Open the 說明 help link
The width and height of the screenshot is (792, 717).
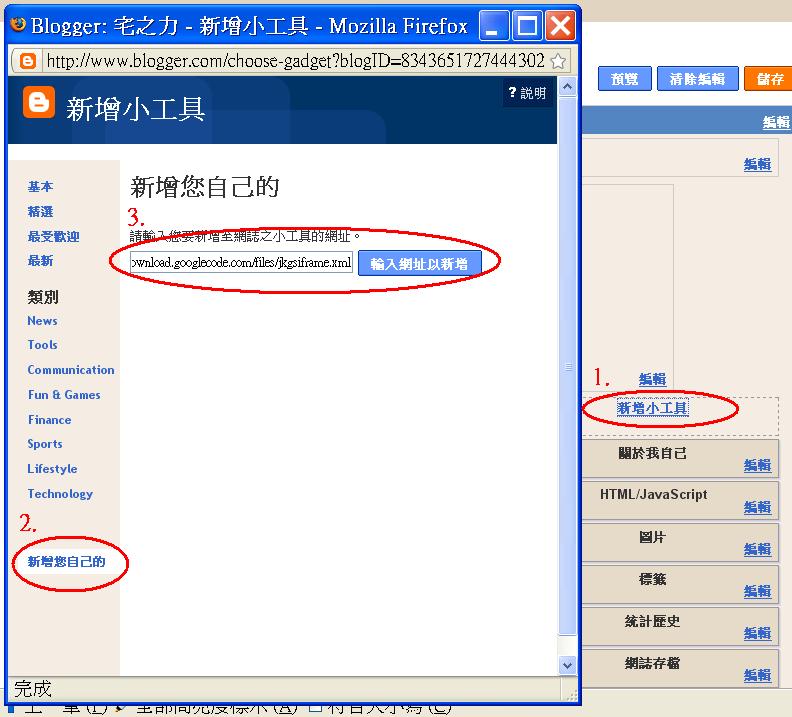(527, 92)
